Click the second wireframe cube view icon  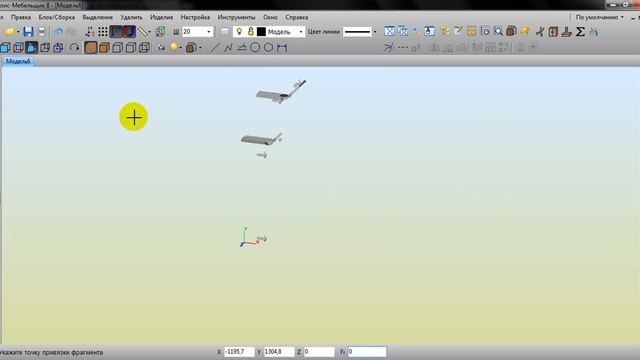pyautogui.click(x=18, y=48)
